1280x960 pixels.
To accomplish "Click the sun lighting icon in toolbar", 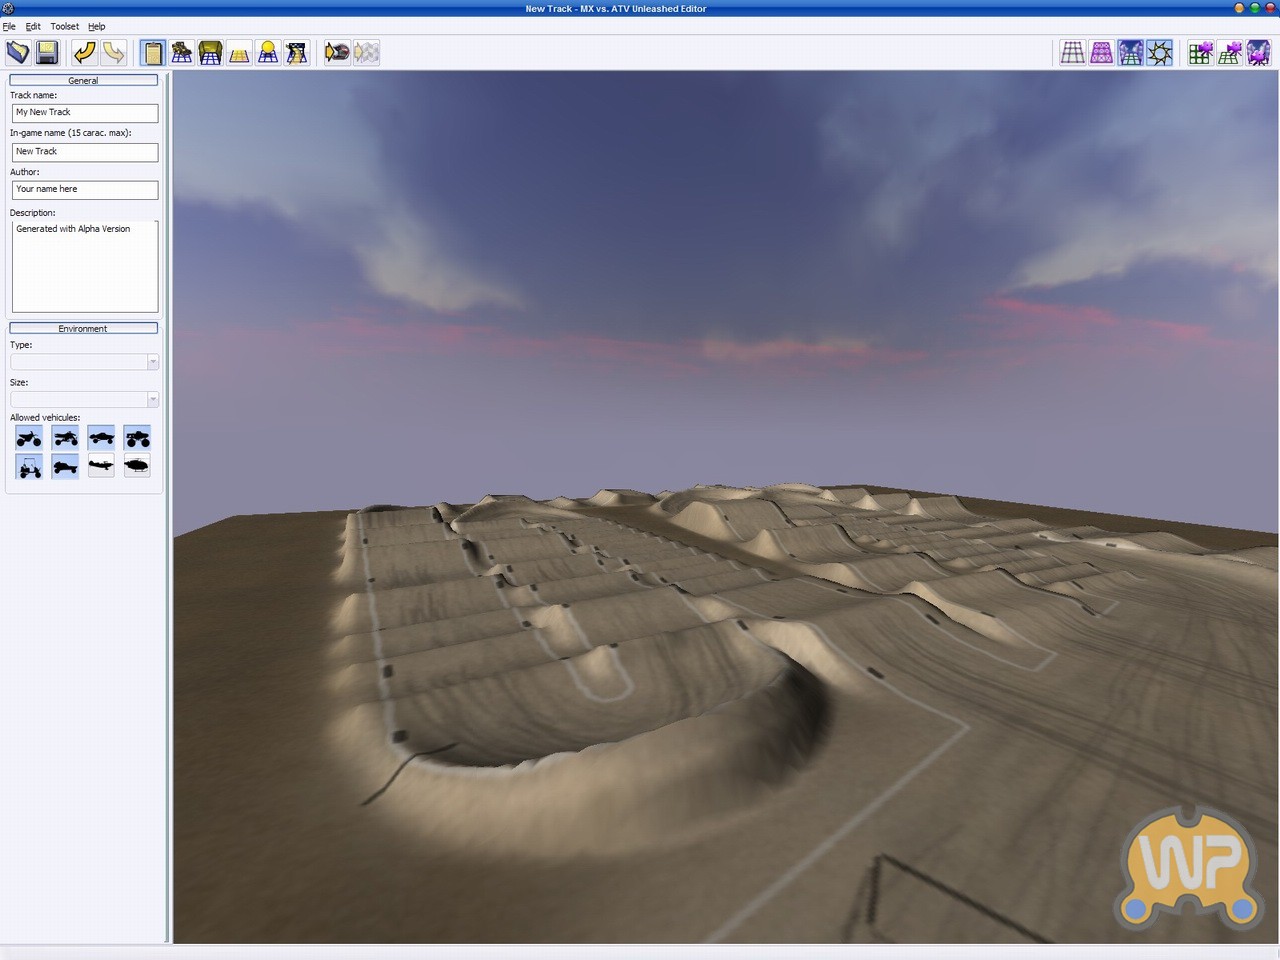I will click(x=1160, y=52).
